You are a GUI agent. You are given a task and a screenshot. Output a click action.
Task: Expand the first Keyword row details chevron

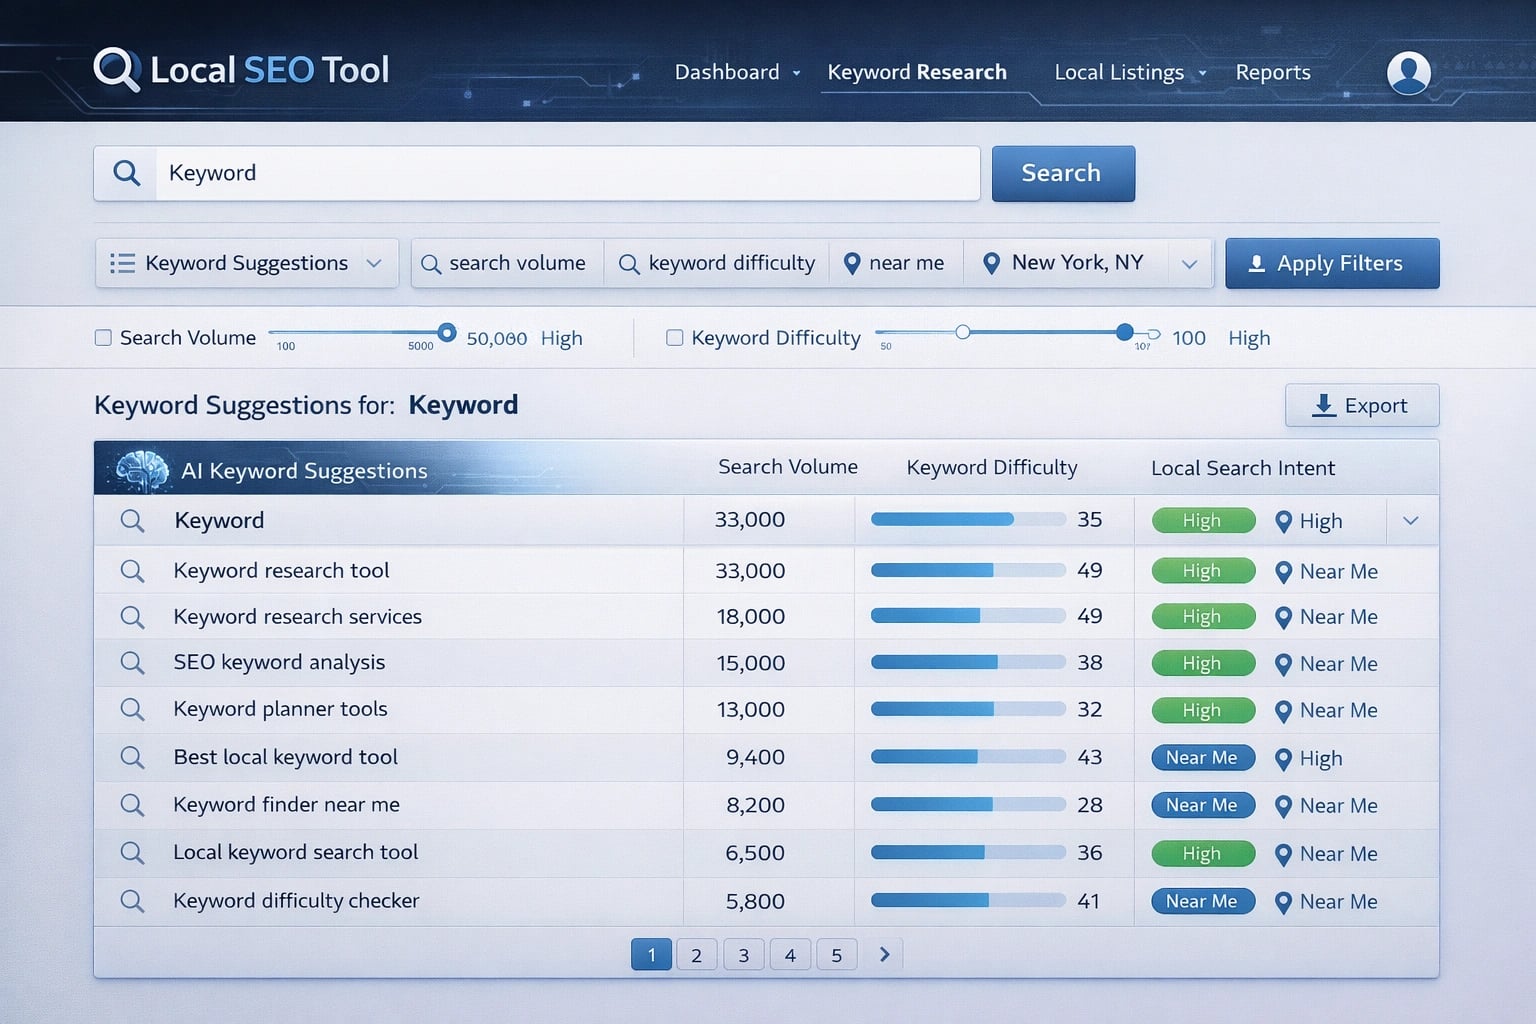click(x=1411, y=520)
